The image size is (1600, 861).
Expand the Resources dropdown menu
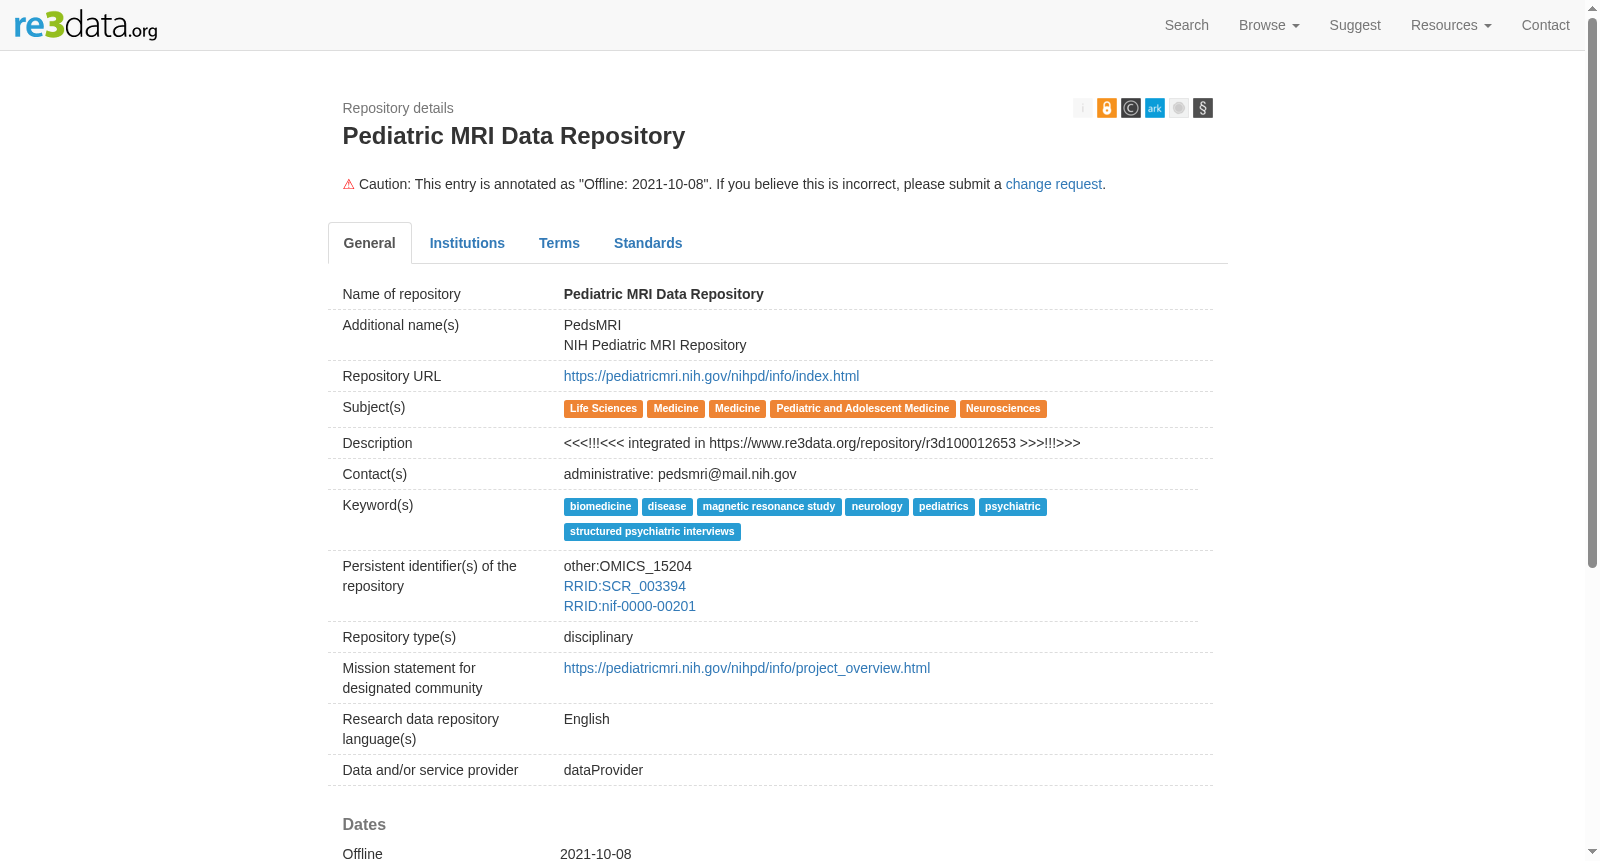[1451, 25]
